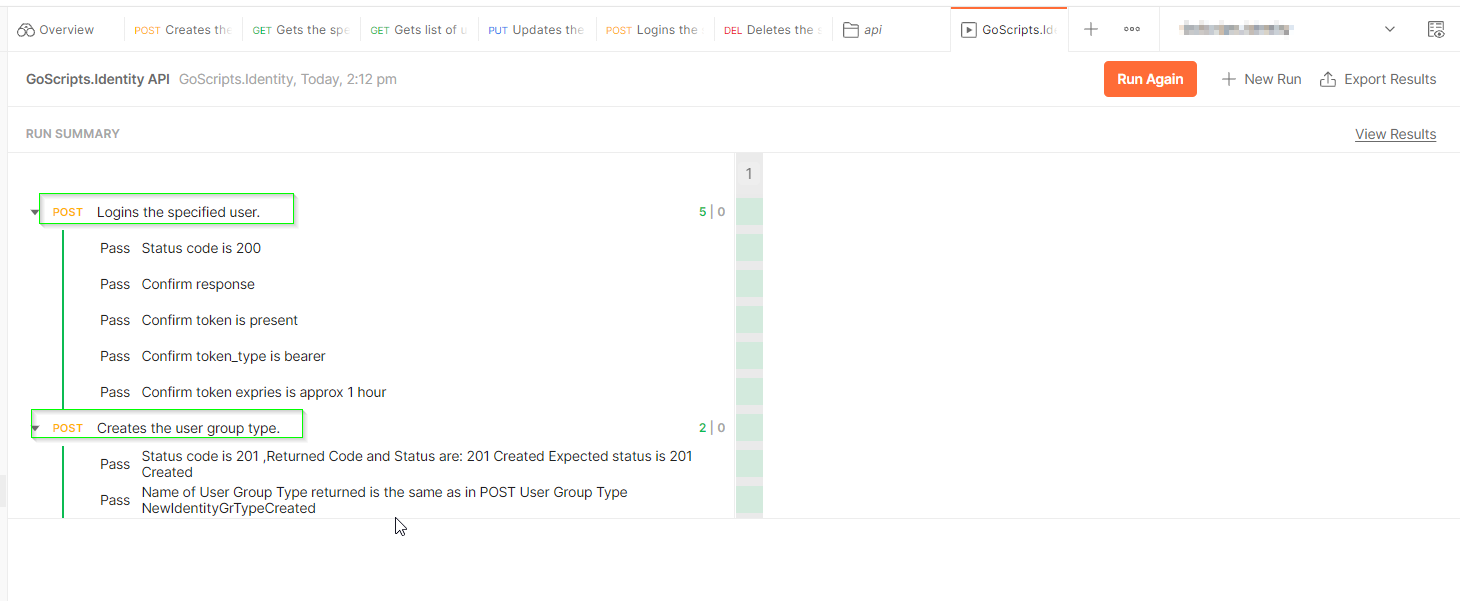Select iteration 1 column header
The image size is (1460, 601).
click(x=749, y=174)
